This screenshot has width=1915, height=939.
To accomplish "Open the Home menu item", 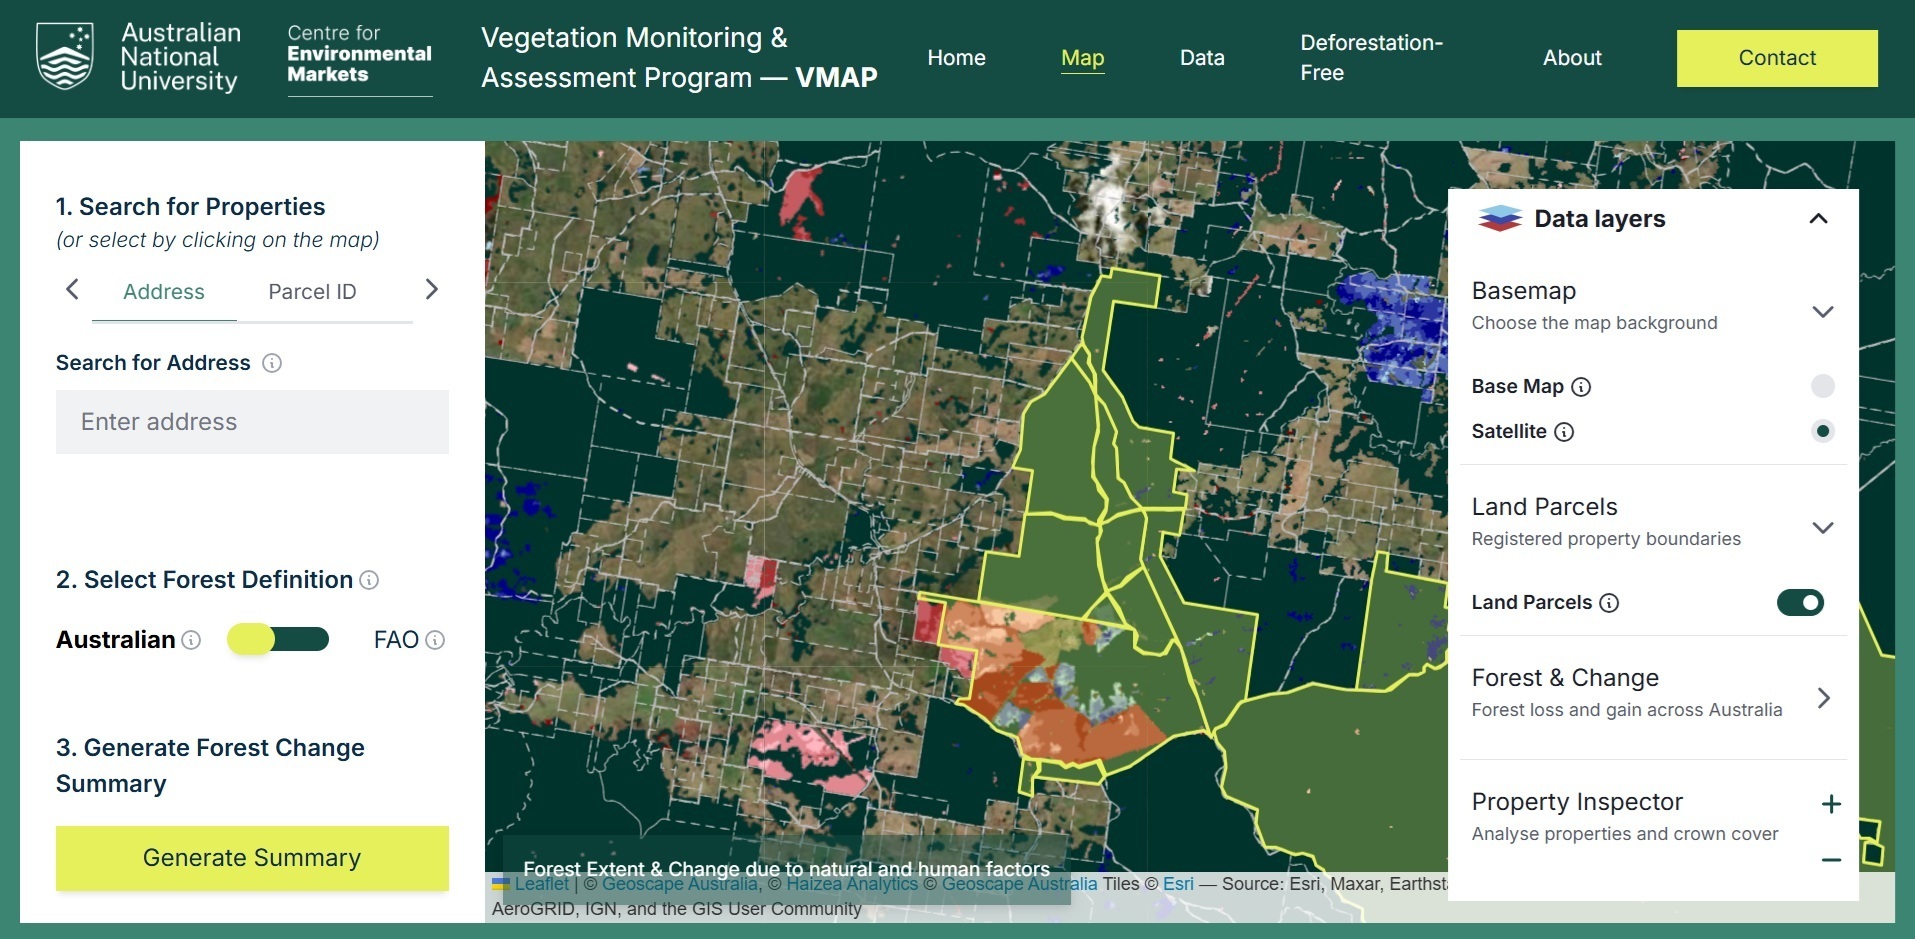I will point(956,58).
